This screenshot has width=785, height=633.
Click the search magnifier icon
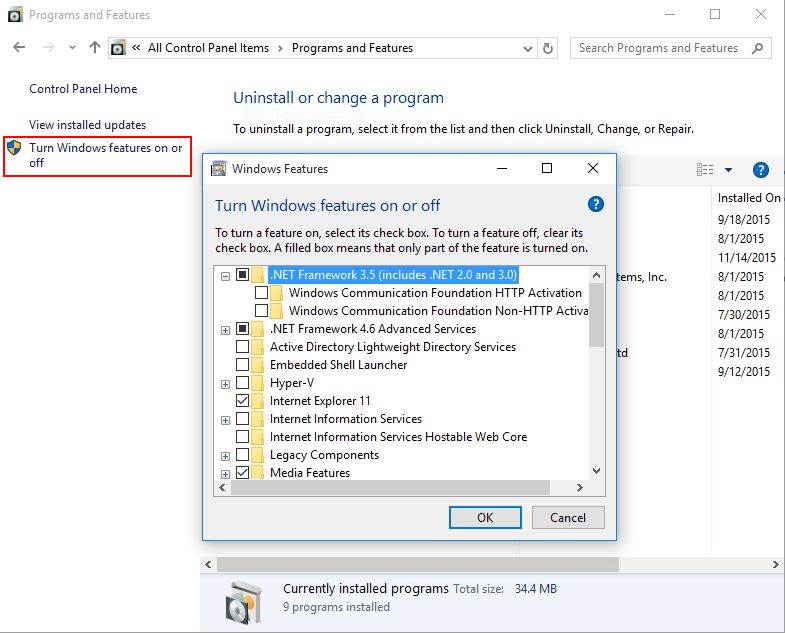coord(757,48)
